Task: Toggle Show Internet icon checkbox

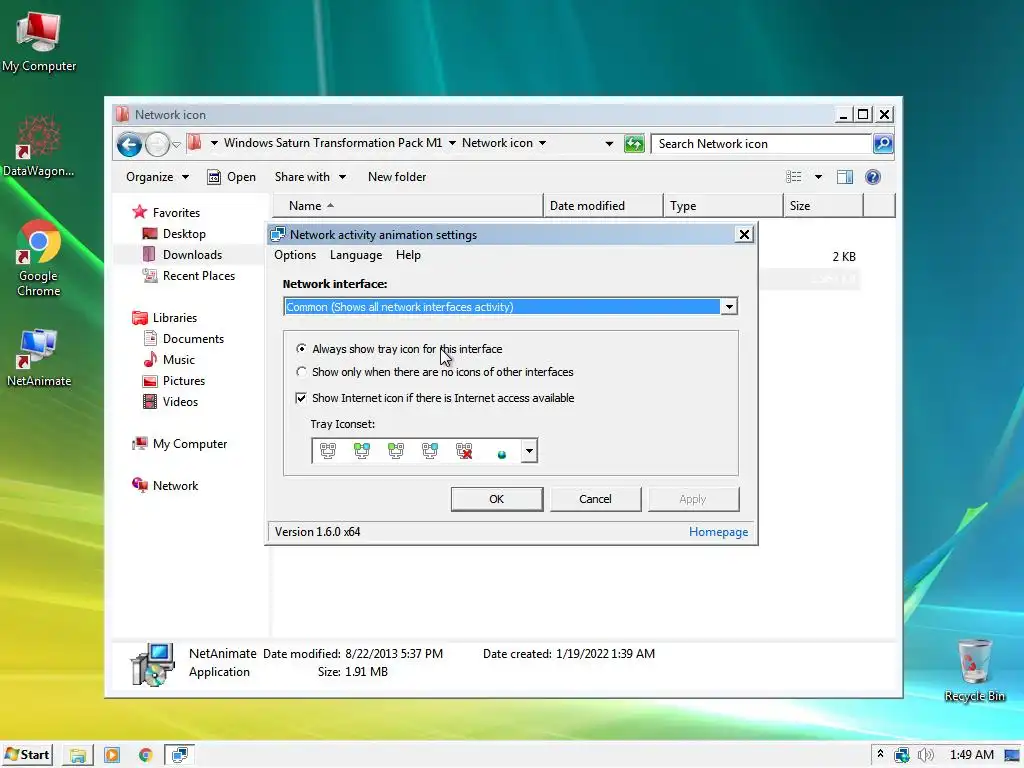Action: point(301,398)
